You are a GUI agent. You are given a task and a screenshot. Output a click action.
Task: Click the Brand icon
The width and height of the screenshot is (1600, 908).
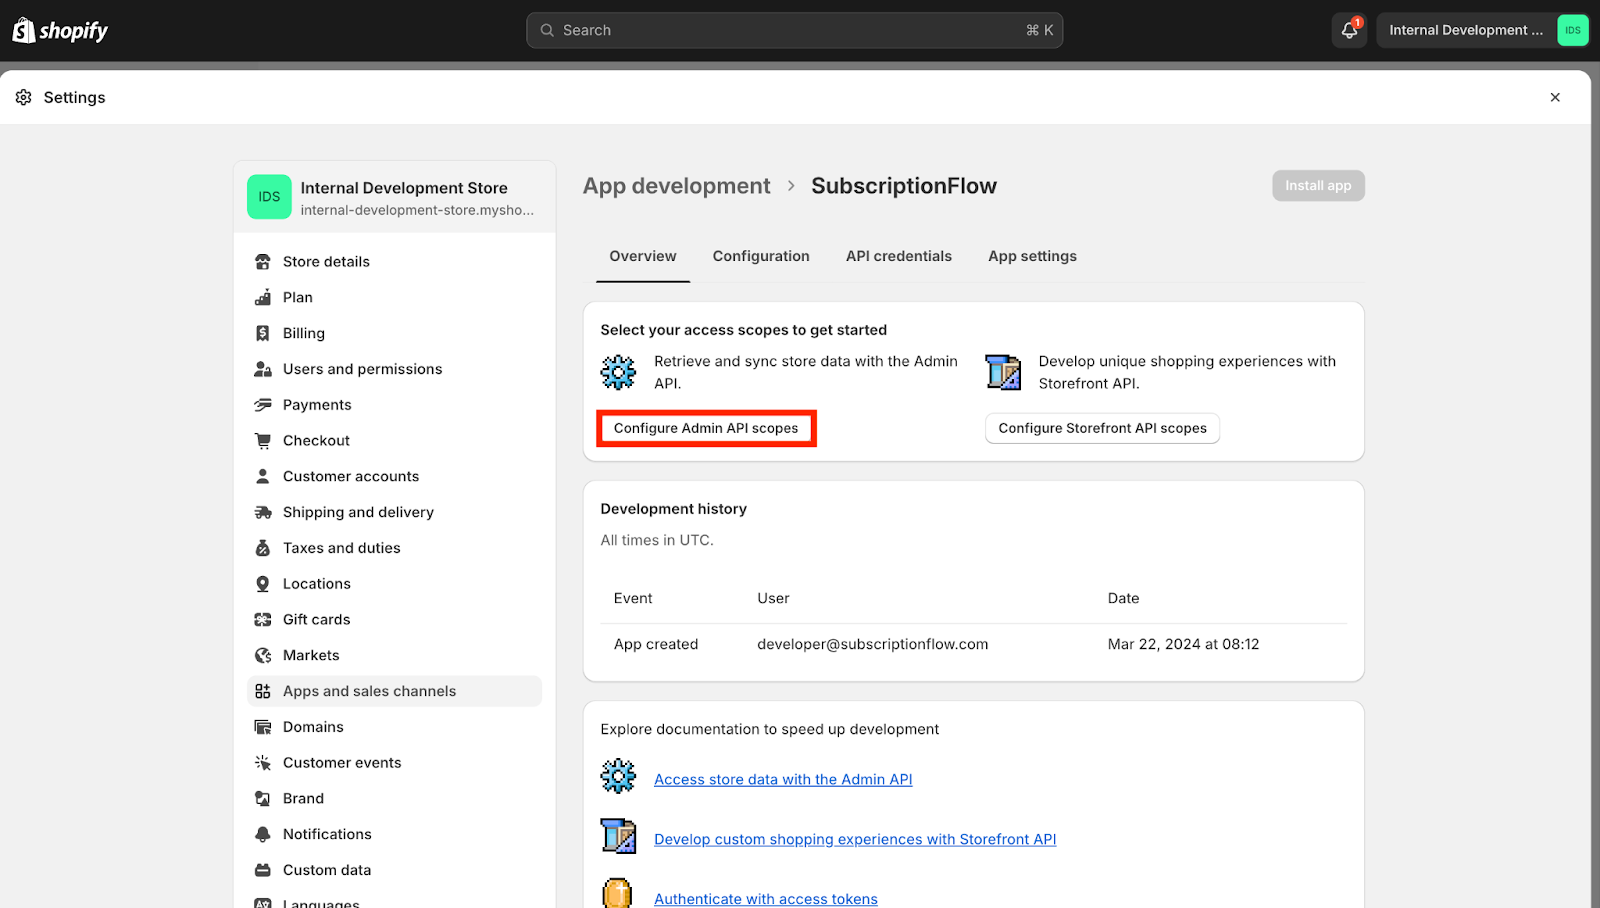(263, 798)
